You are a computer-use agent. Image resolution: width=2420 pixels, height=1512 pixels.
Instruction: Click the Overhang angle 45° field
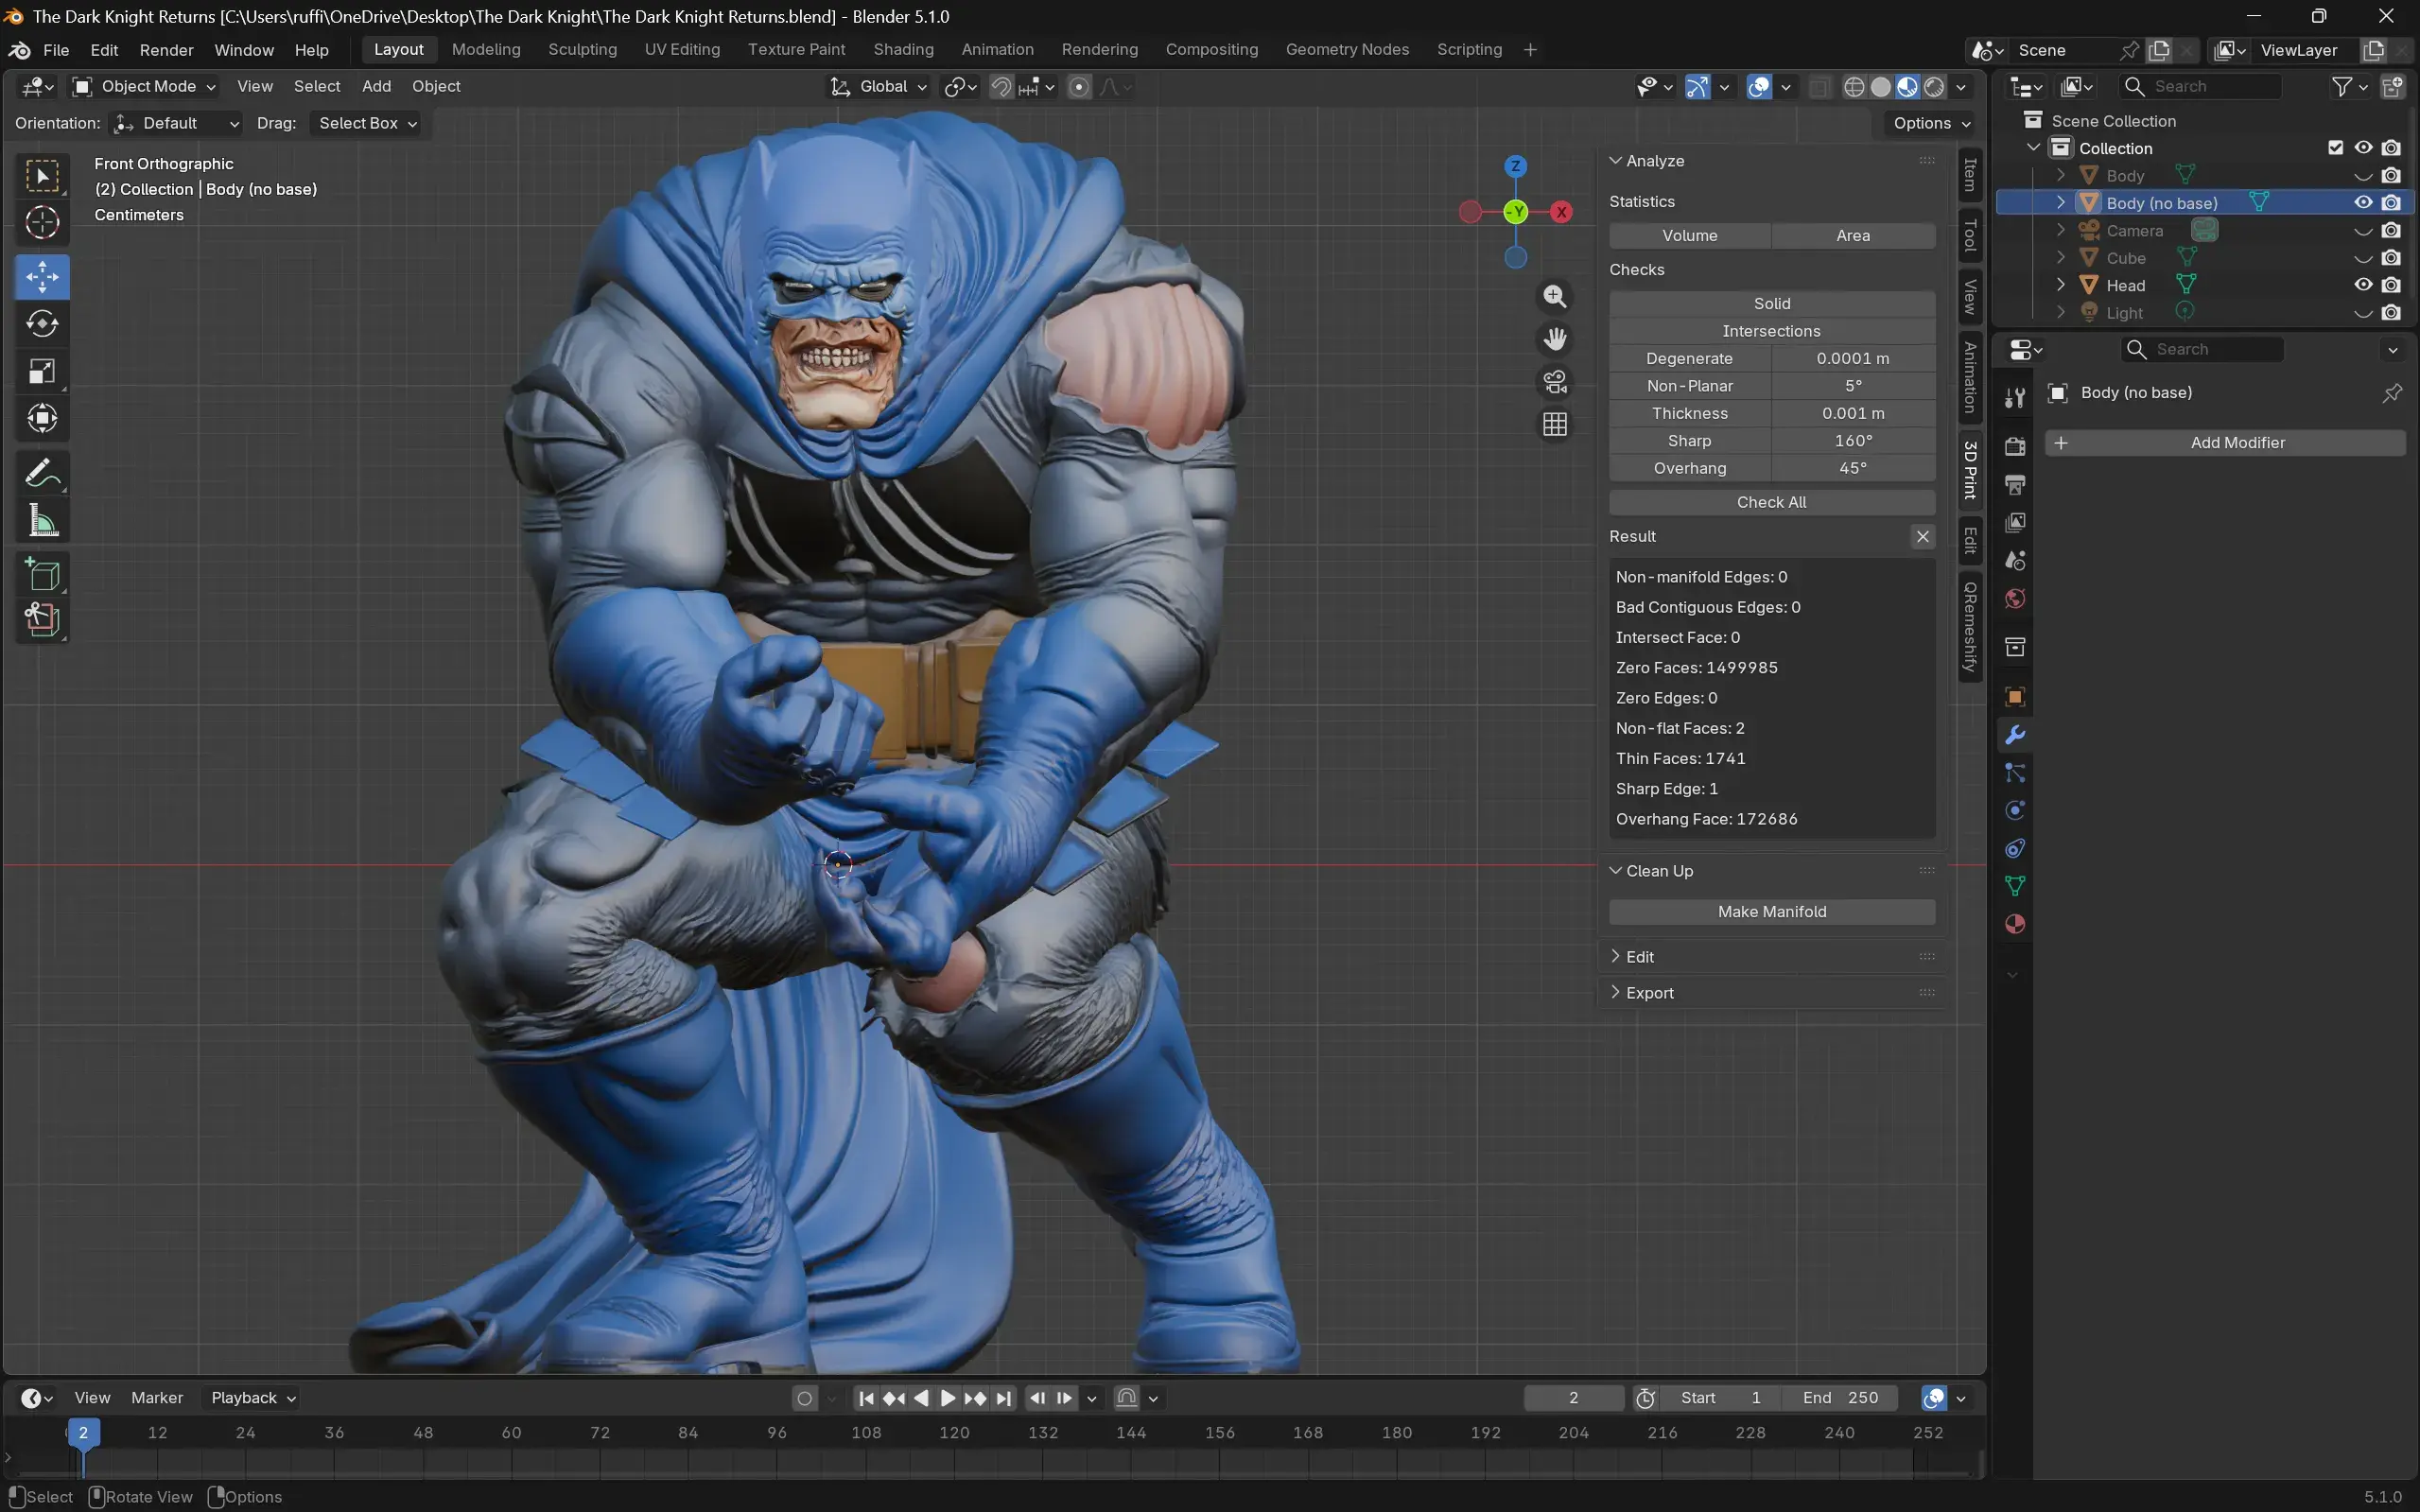tap(1853, 468)
